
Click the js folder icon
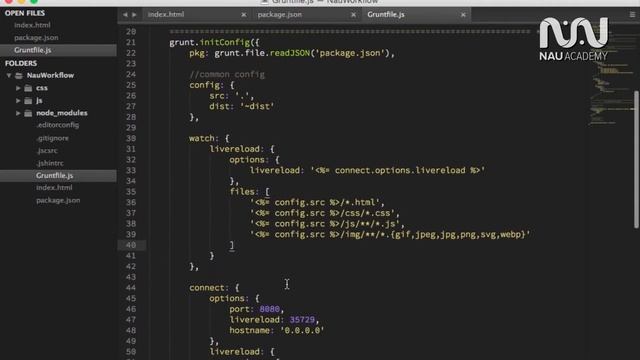pyautogui.click(x=28, y=100)
